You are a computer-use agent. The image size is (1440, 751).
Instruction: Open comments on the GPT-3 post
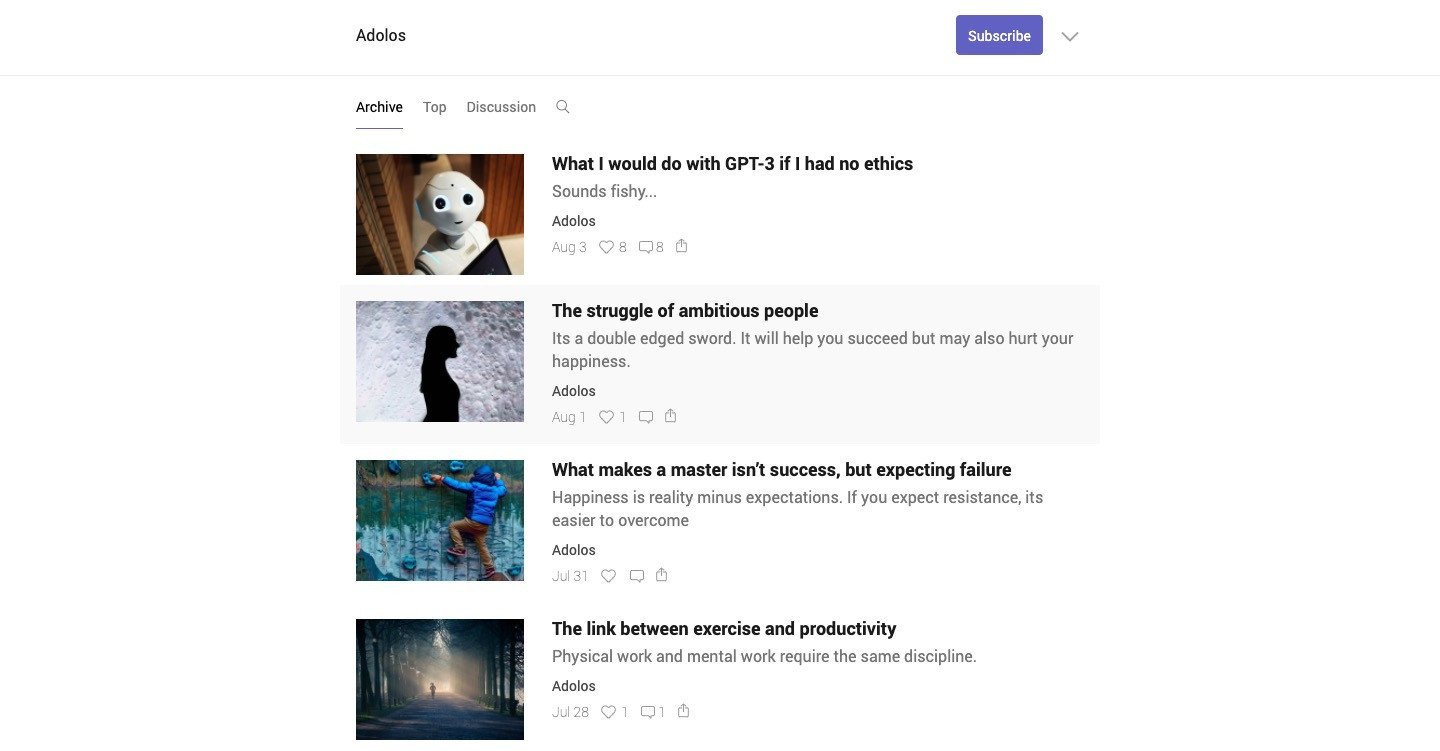click(646, 247)
